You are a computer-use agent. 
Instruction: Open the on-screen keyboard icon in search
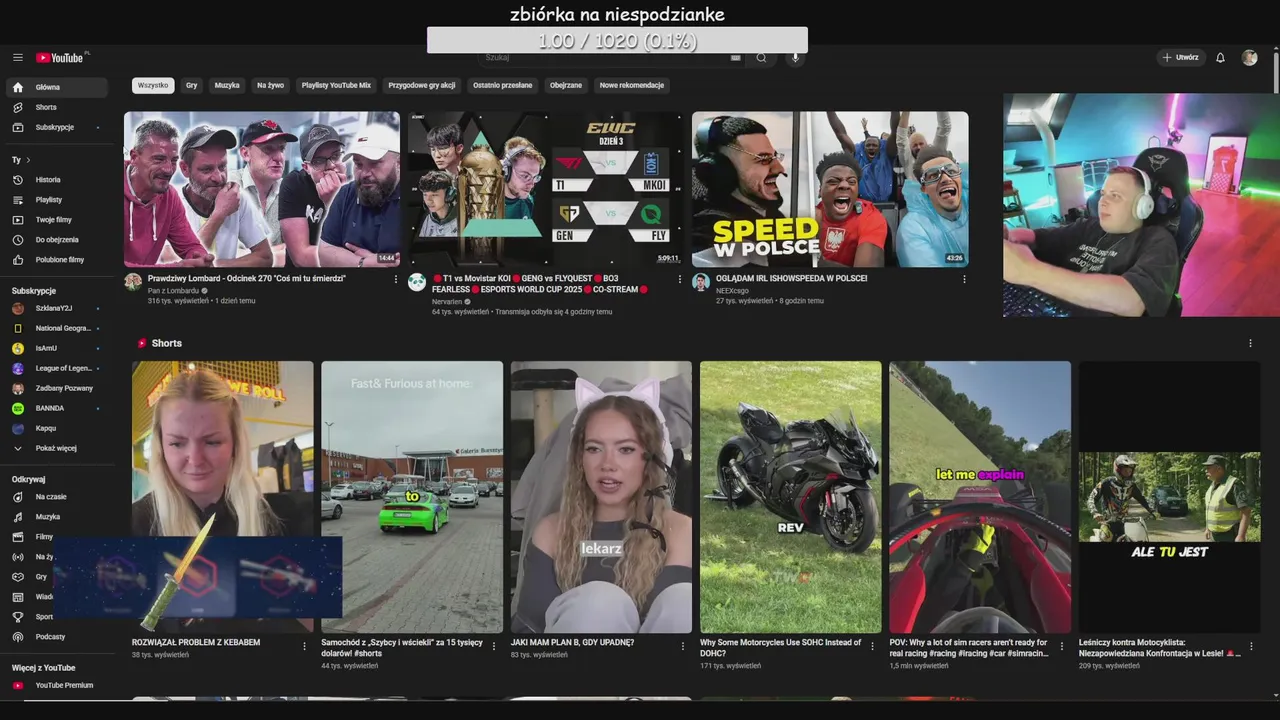pos(736,58)
